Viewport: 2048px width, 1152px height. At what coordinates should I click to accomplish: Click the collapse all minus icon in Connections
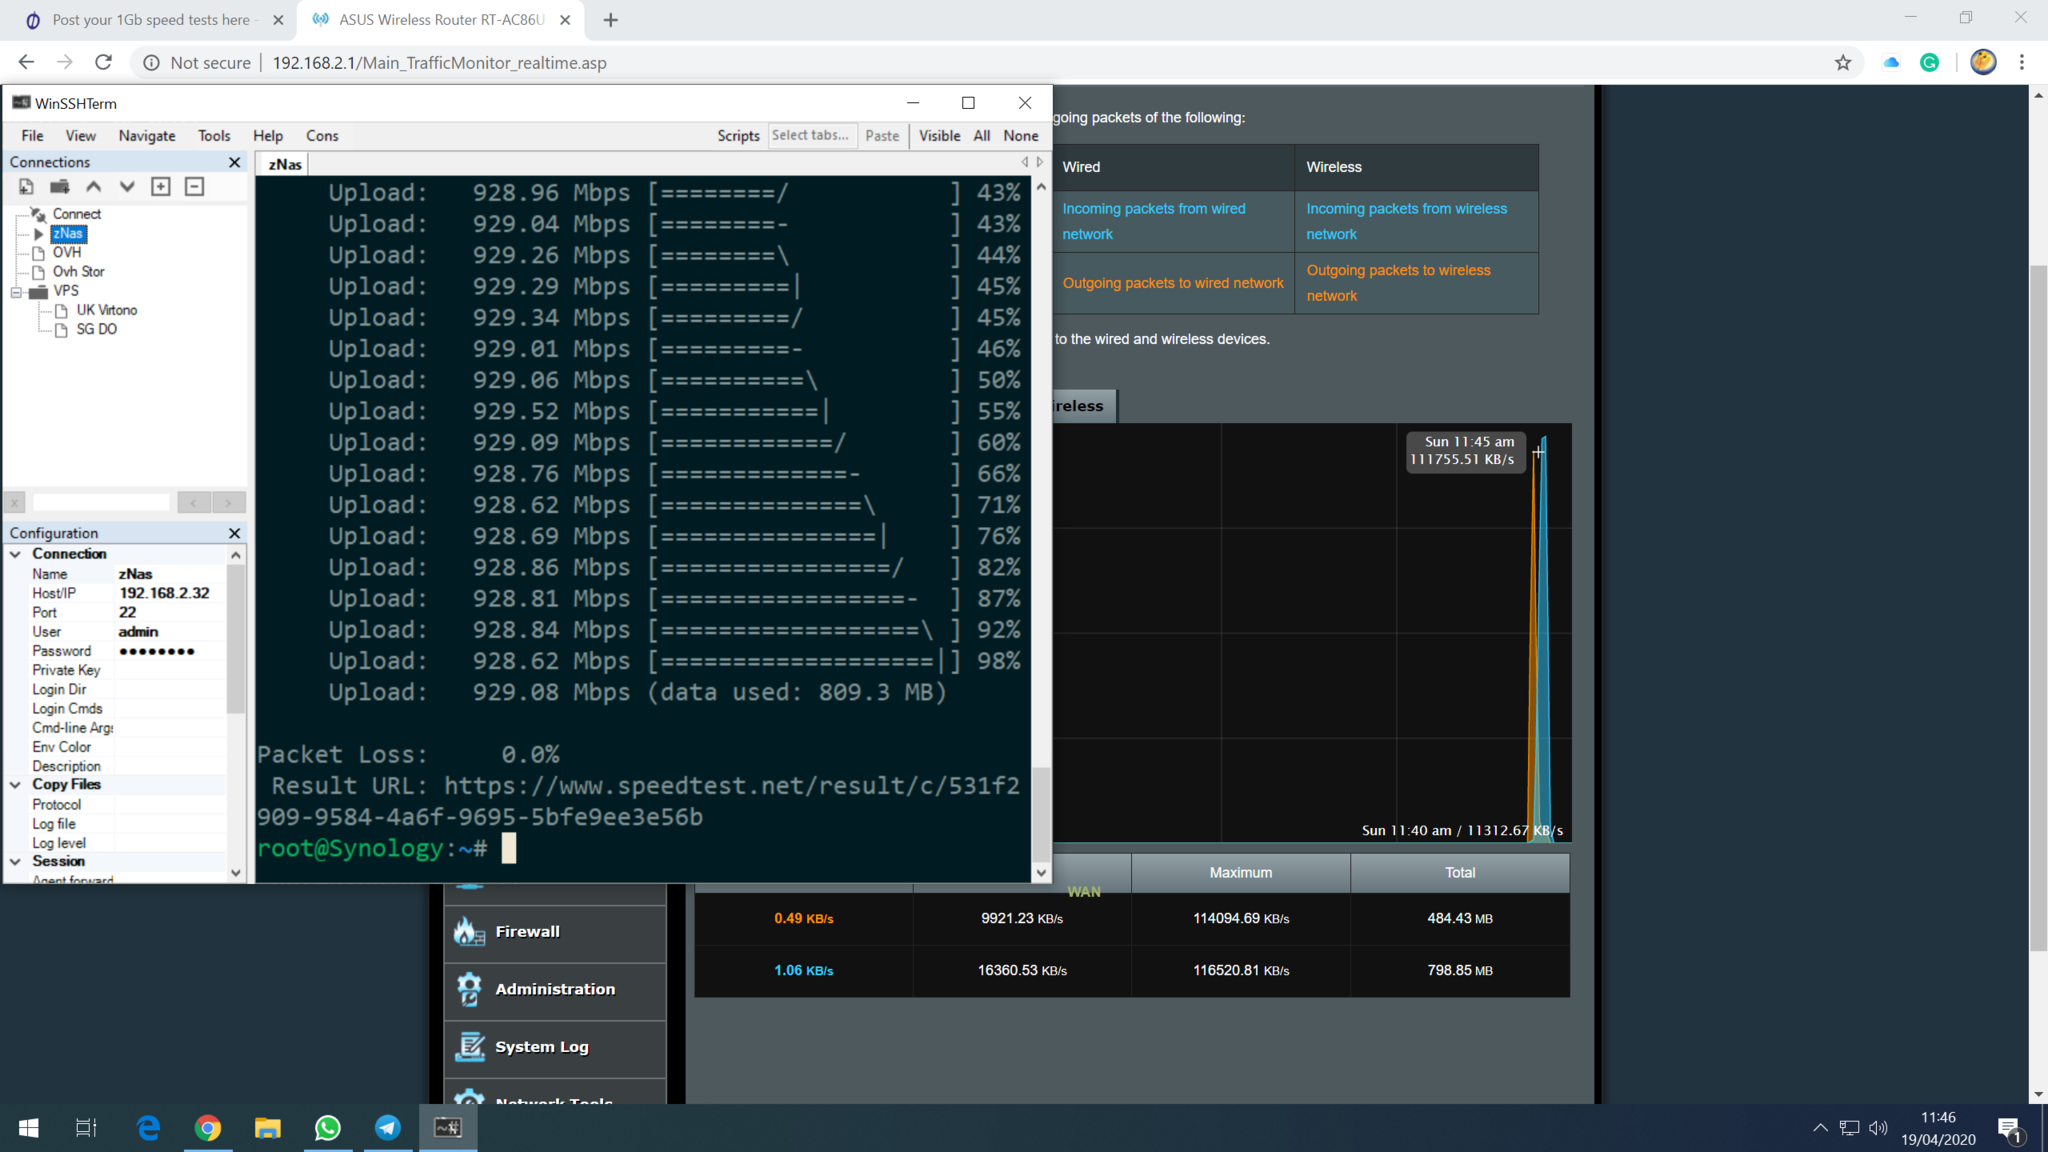coord(194,187)
